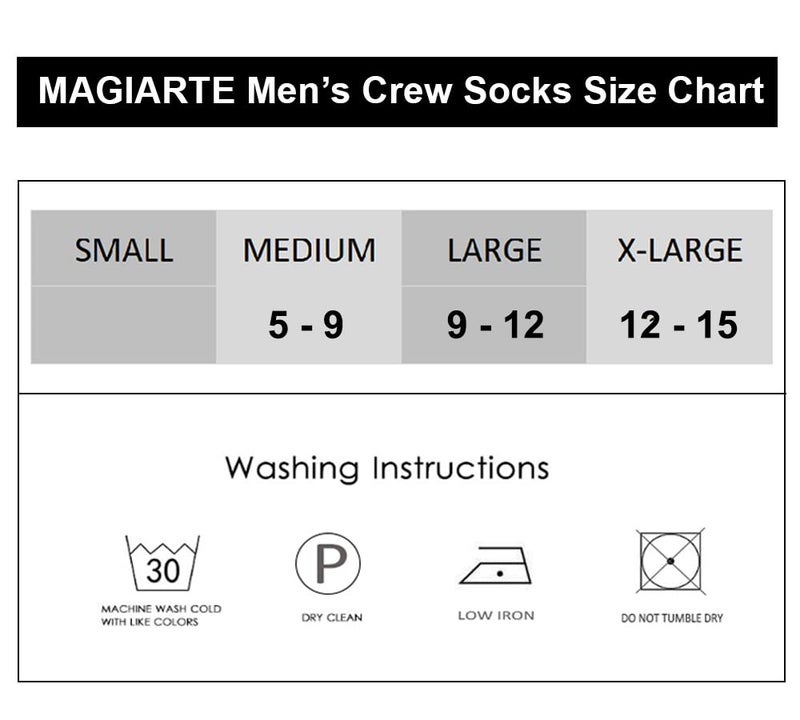Viewport: 800px width, 720px height.
Task: Click the 5 - 9 size range
Action: point(306,325)
